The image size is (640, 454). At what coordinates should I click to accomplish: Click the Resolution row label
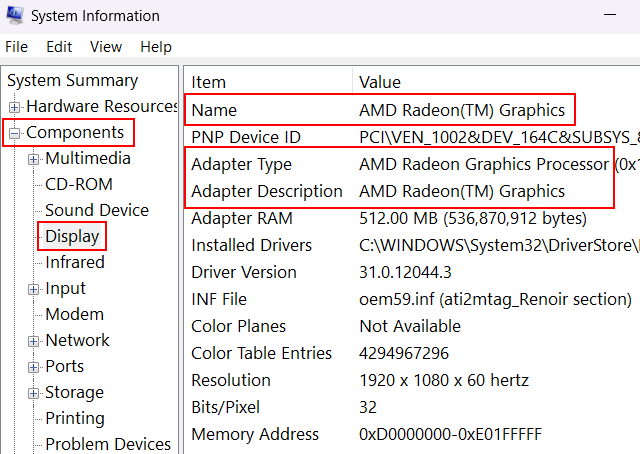pos(231,380)
